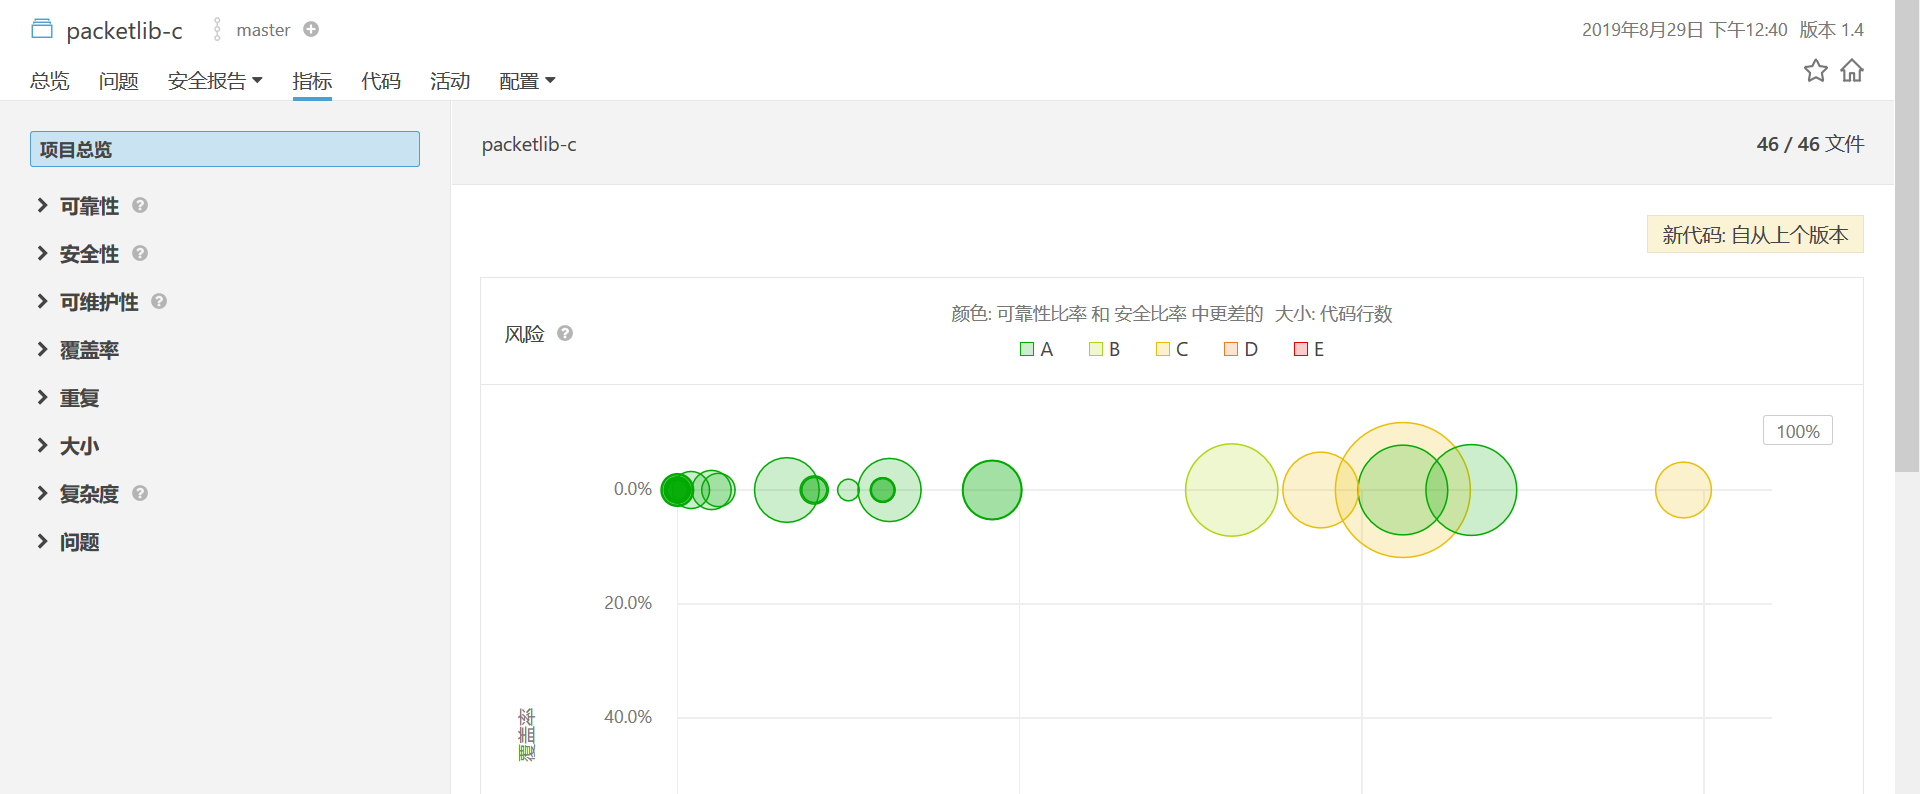Click help icon beside 安全性
This screenshot has width=1920, height=794.
click(140, 253)
